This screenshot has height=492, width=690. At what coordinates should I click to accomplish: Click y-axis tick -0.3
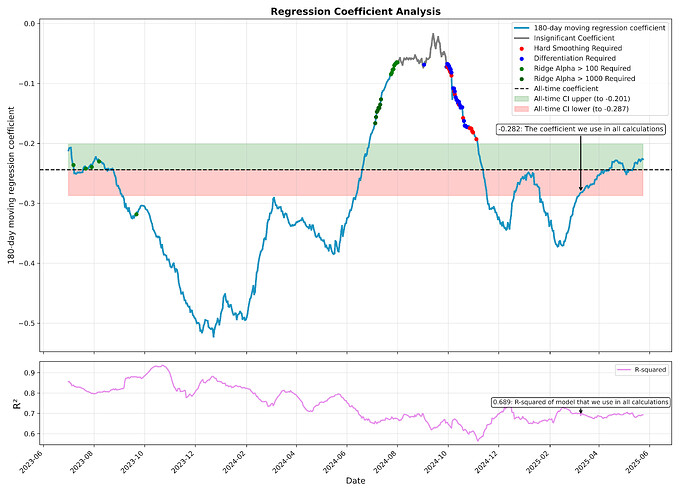point(26,203)
